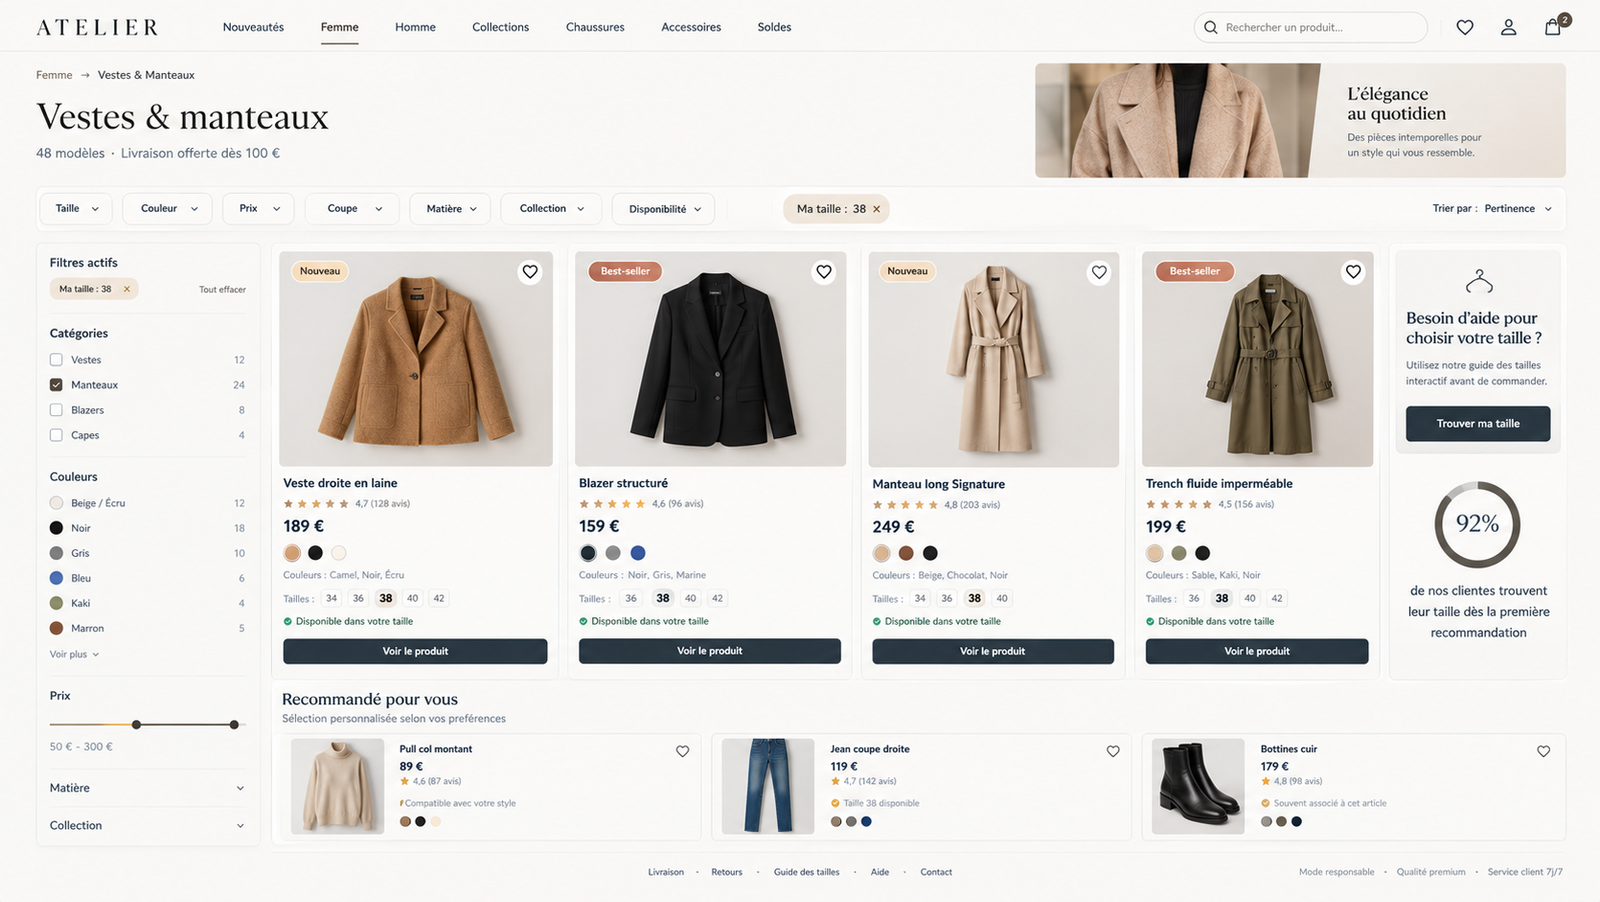Favorite the Trench fluide imperméable
Image resolution: width=1600 pixels, height=902 pixels.
point(1353,271)
